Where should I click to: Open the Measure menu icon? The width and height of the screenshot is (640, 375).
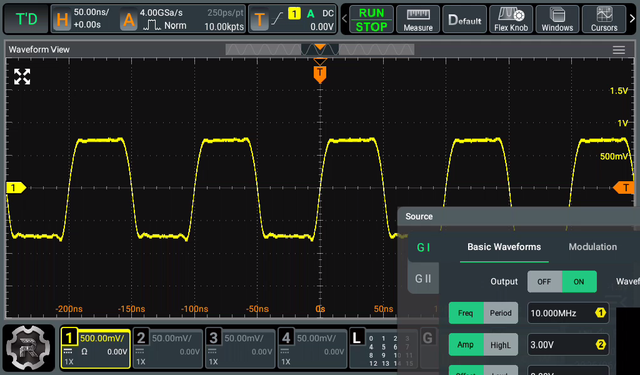[x=418, y=19]
